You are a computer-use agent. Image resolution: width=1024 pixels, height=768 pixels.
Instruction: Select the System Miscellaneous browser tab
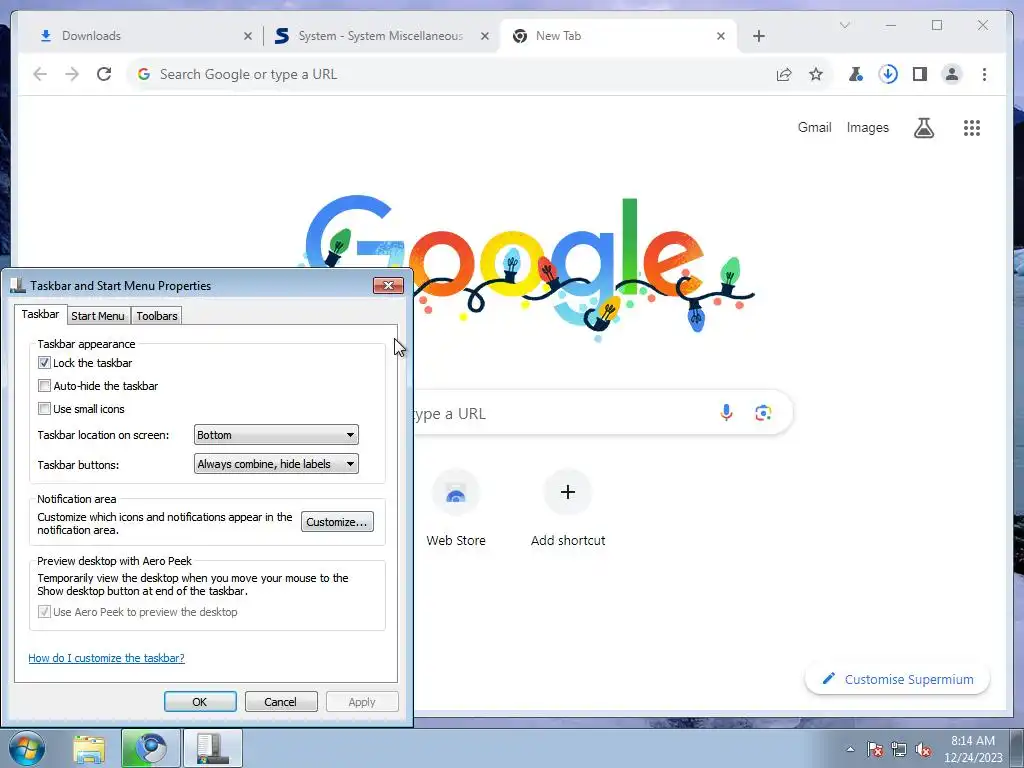coord(381,36)
